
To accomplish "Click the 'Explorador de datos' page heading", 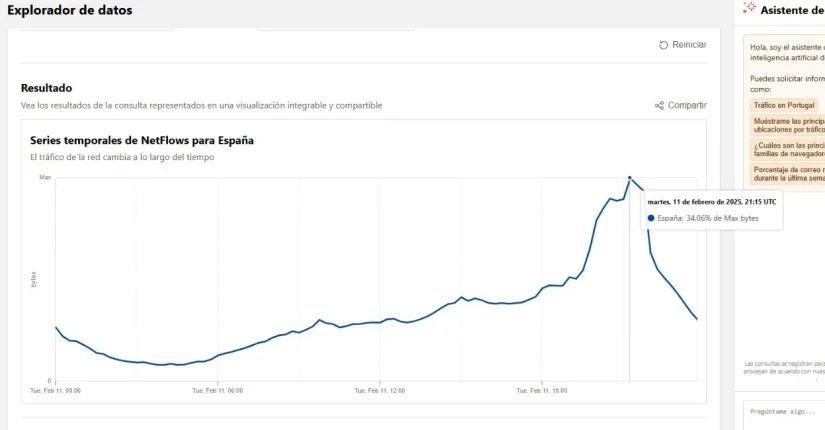I will click(69, 10).
